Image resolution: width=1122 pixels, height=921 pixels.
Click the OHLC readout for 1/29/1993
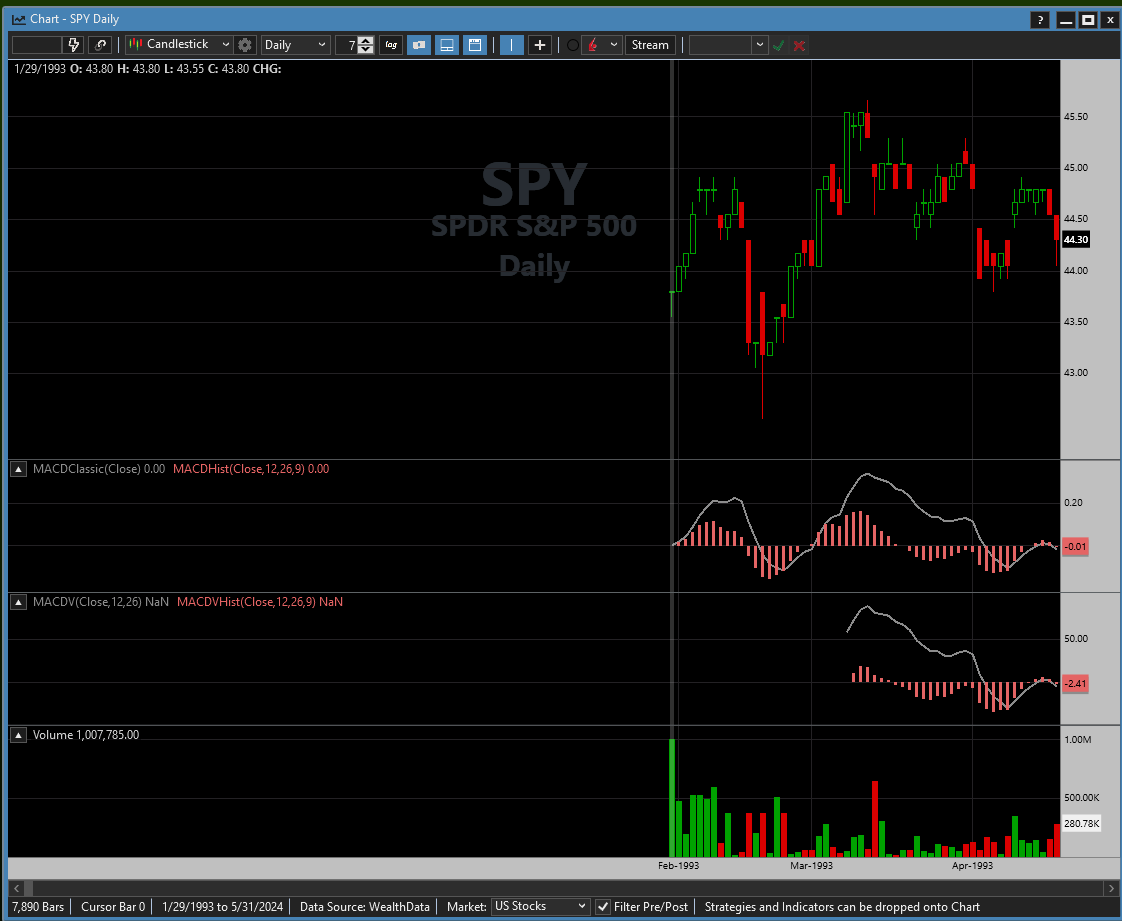(x=147, y=69)
